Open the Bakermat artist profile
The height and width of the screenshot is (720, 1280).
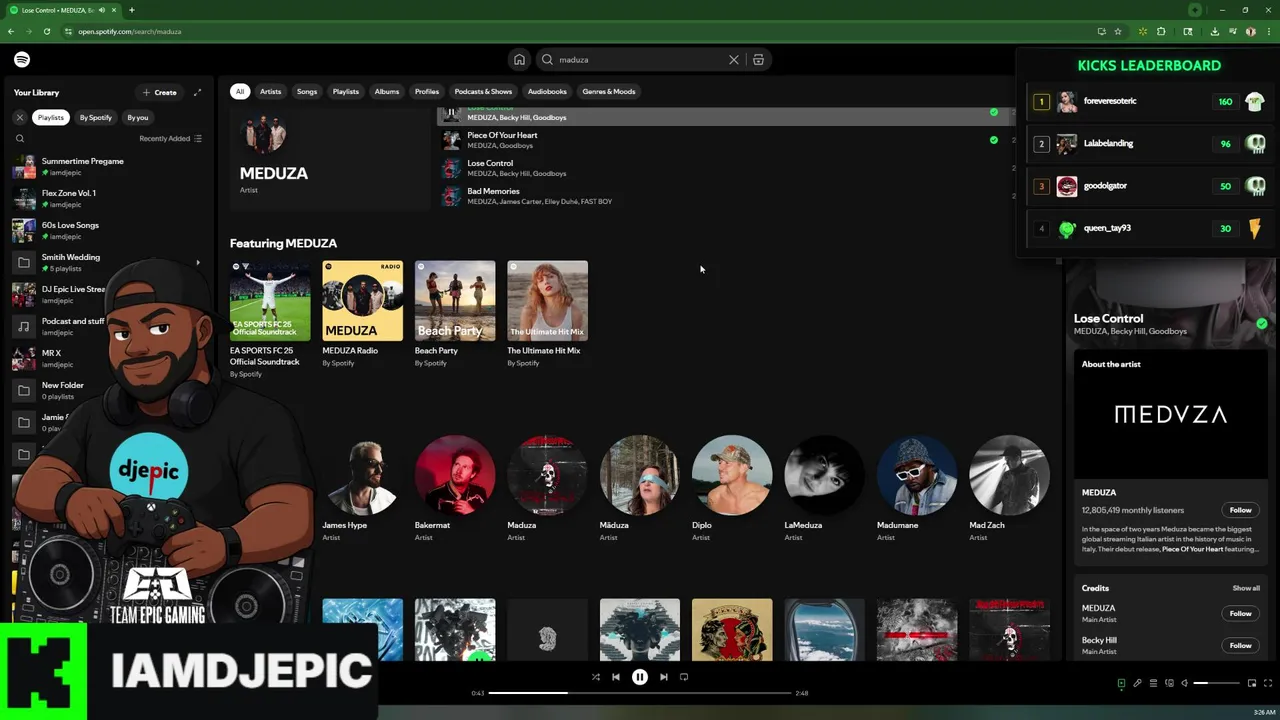(455, 488)
